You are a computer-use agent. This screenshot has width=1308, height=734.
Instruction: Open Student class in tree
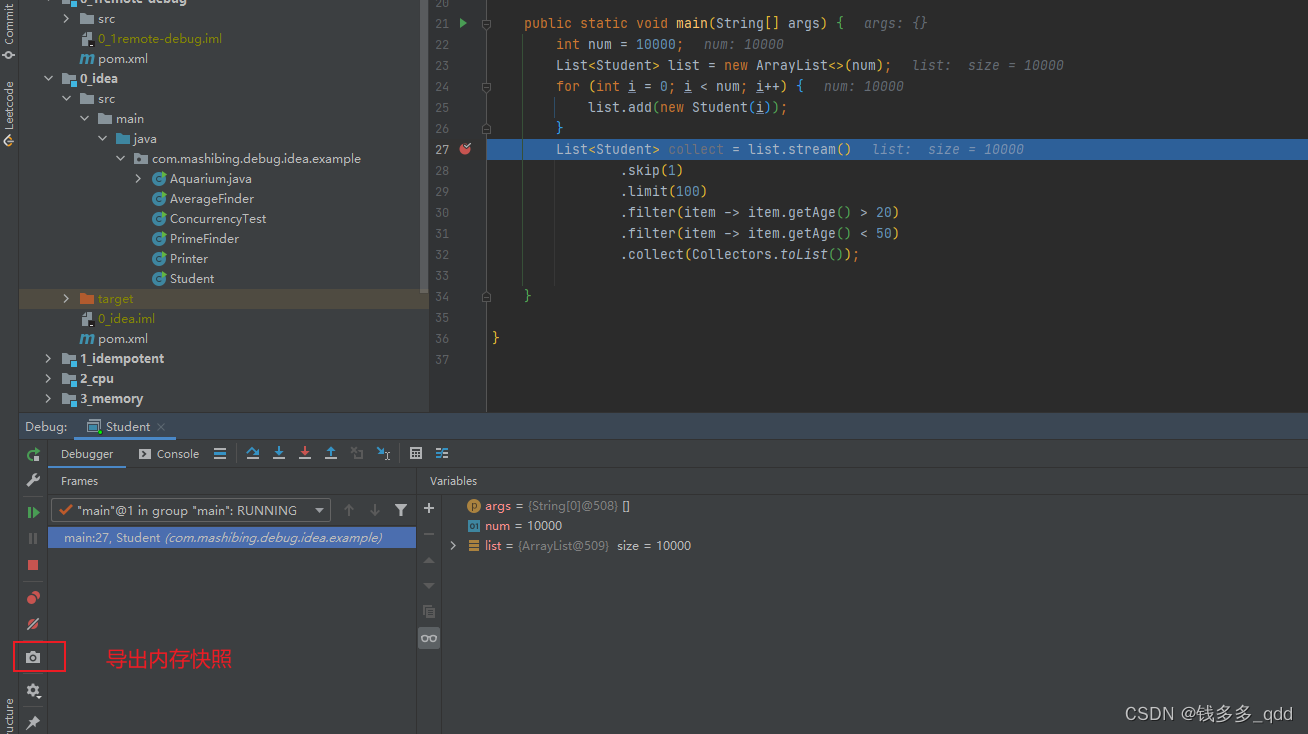click(x=183, y=279)
